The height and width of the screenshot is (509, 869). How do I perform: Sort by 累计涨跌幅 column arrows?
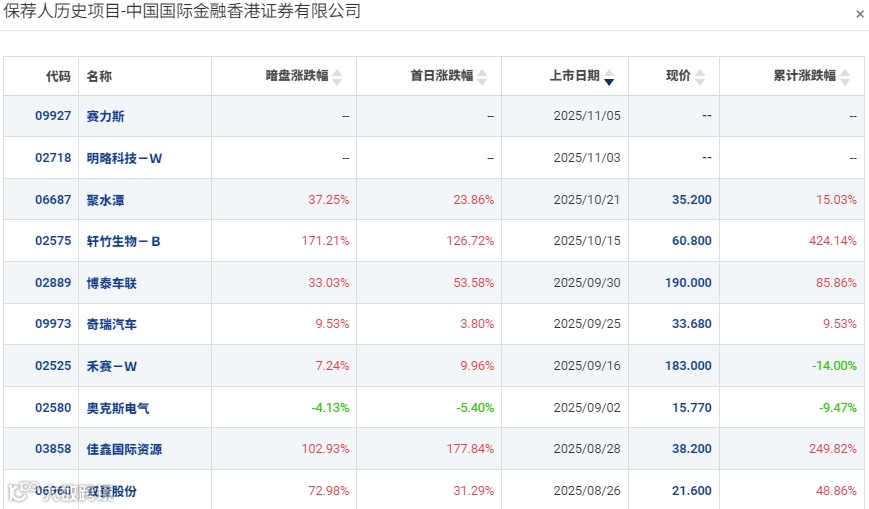tap(845, 77)
